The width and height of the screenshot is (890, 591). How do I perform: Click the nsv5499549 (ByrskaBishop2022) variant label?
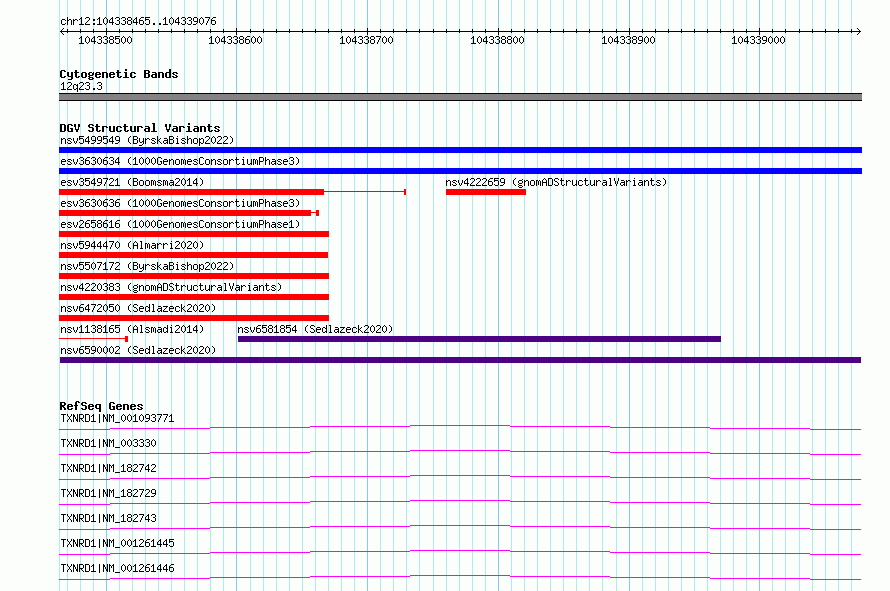pyautogui.click(x=147, y=140)
